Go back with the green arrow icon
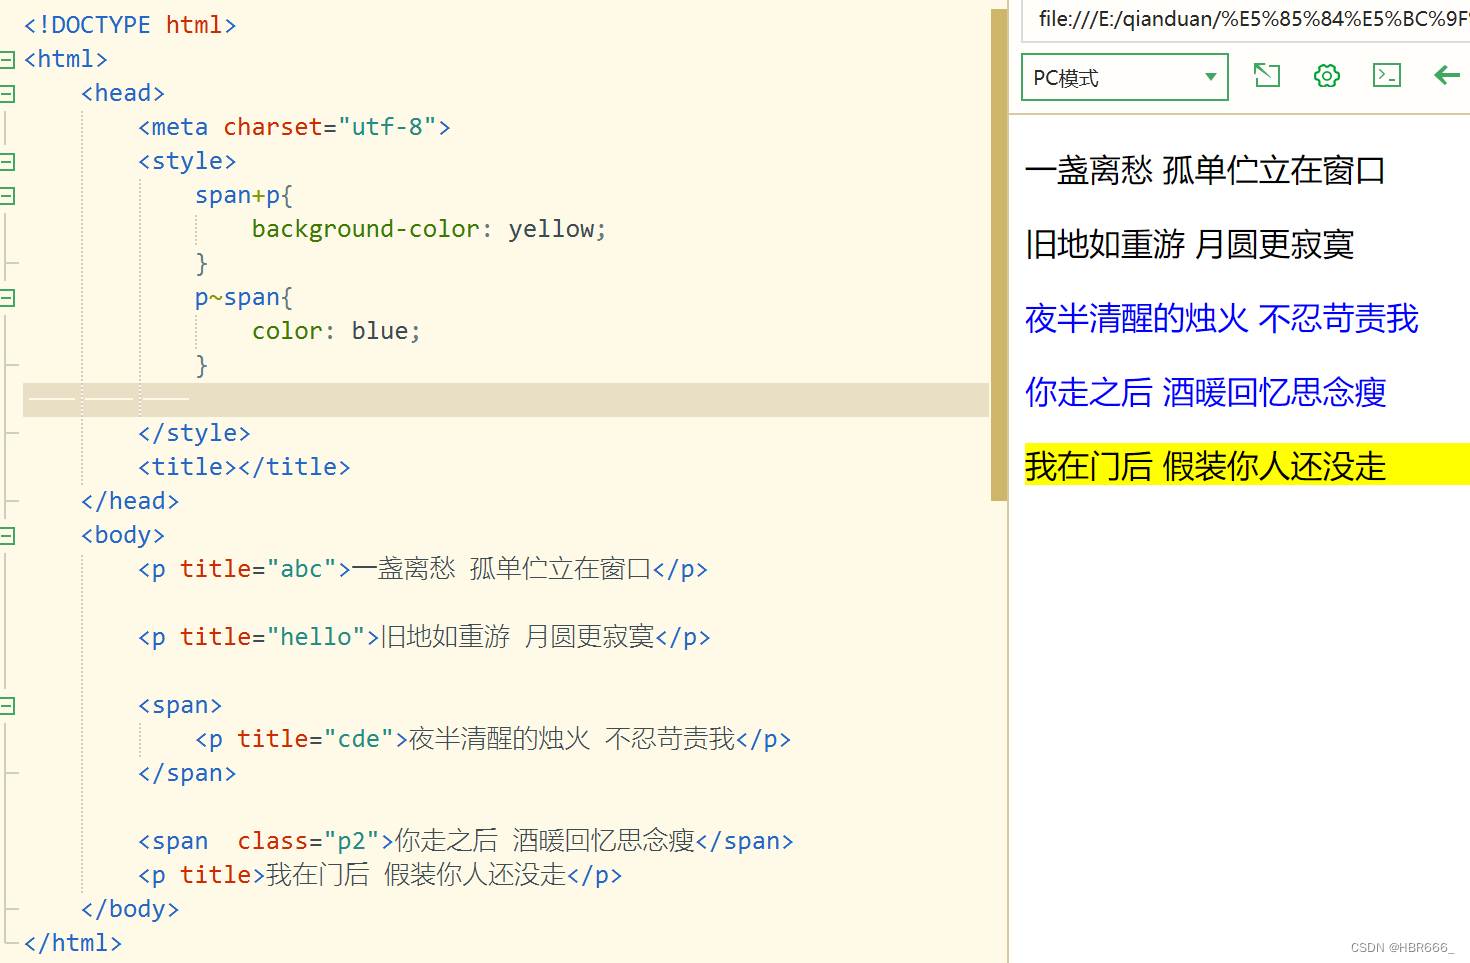The height and width of the screenshot is (963, 1470). tap(1447, 75)
